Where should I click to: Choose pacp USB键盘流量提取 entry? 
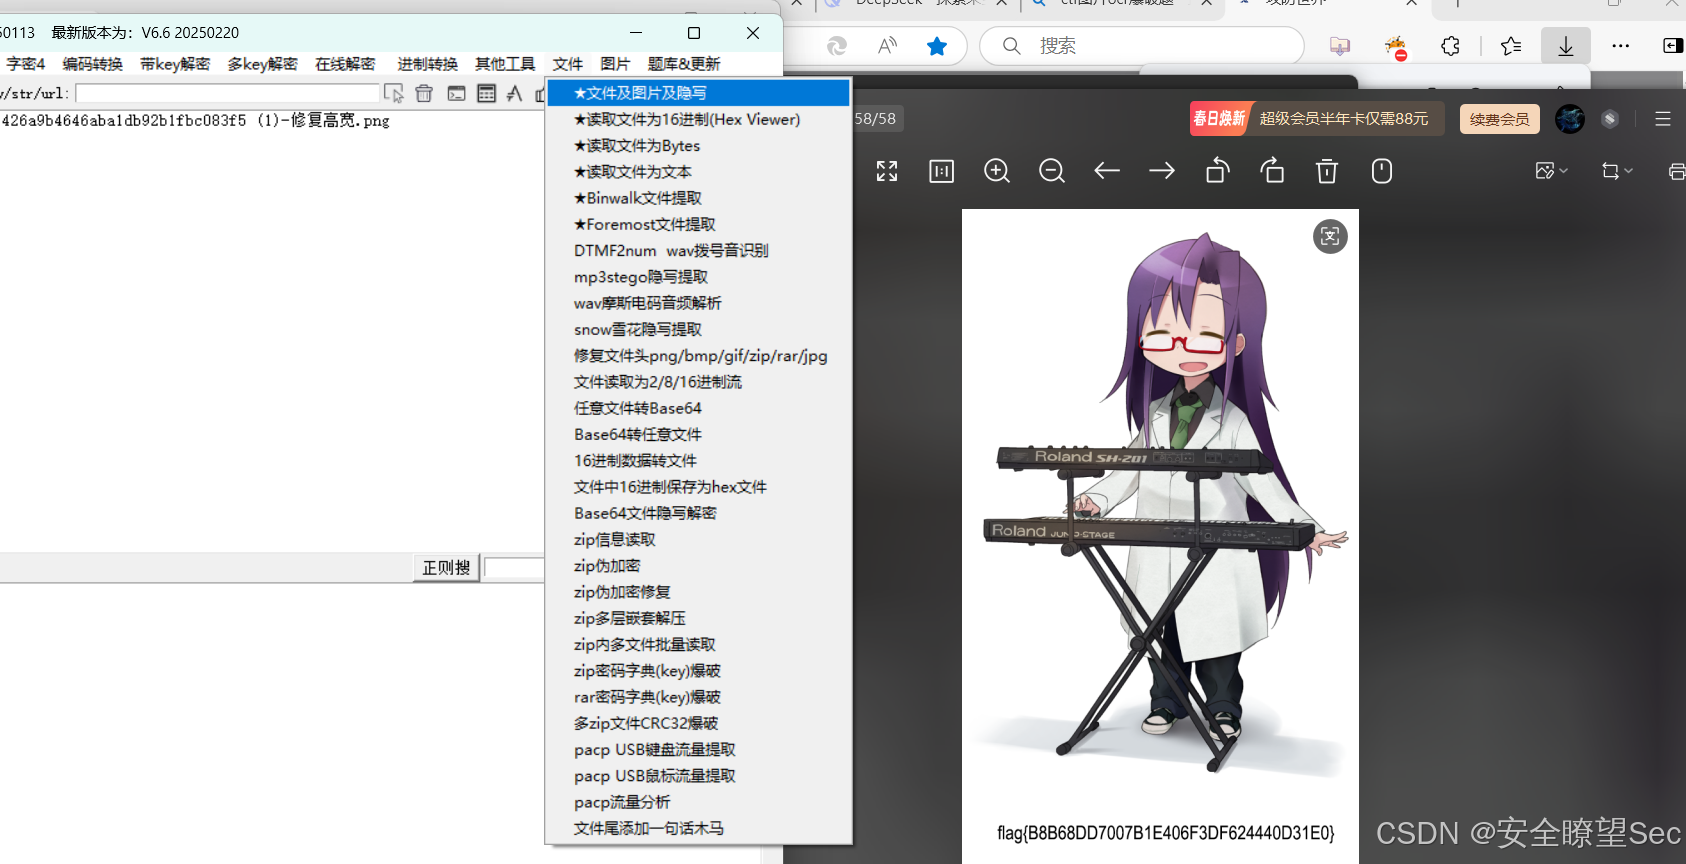[698, 749]
